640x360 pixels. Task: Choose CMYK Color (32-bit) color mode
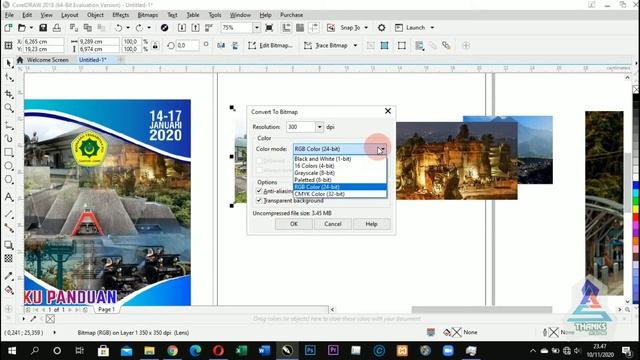point(340,194)
